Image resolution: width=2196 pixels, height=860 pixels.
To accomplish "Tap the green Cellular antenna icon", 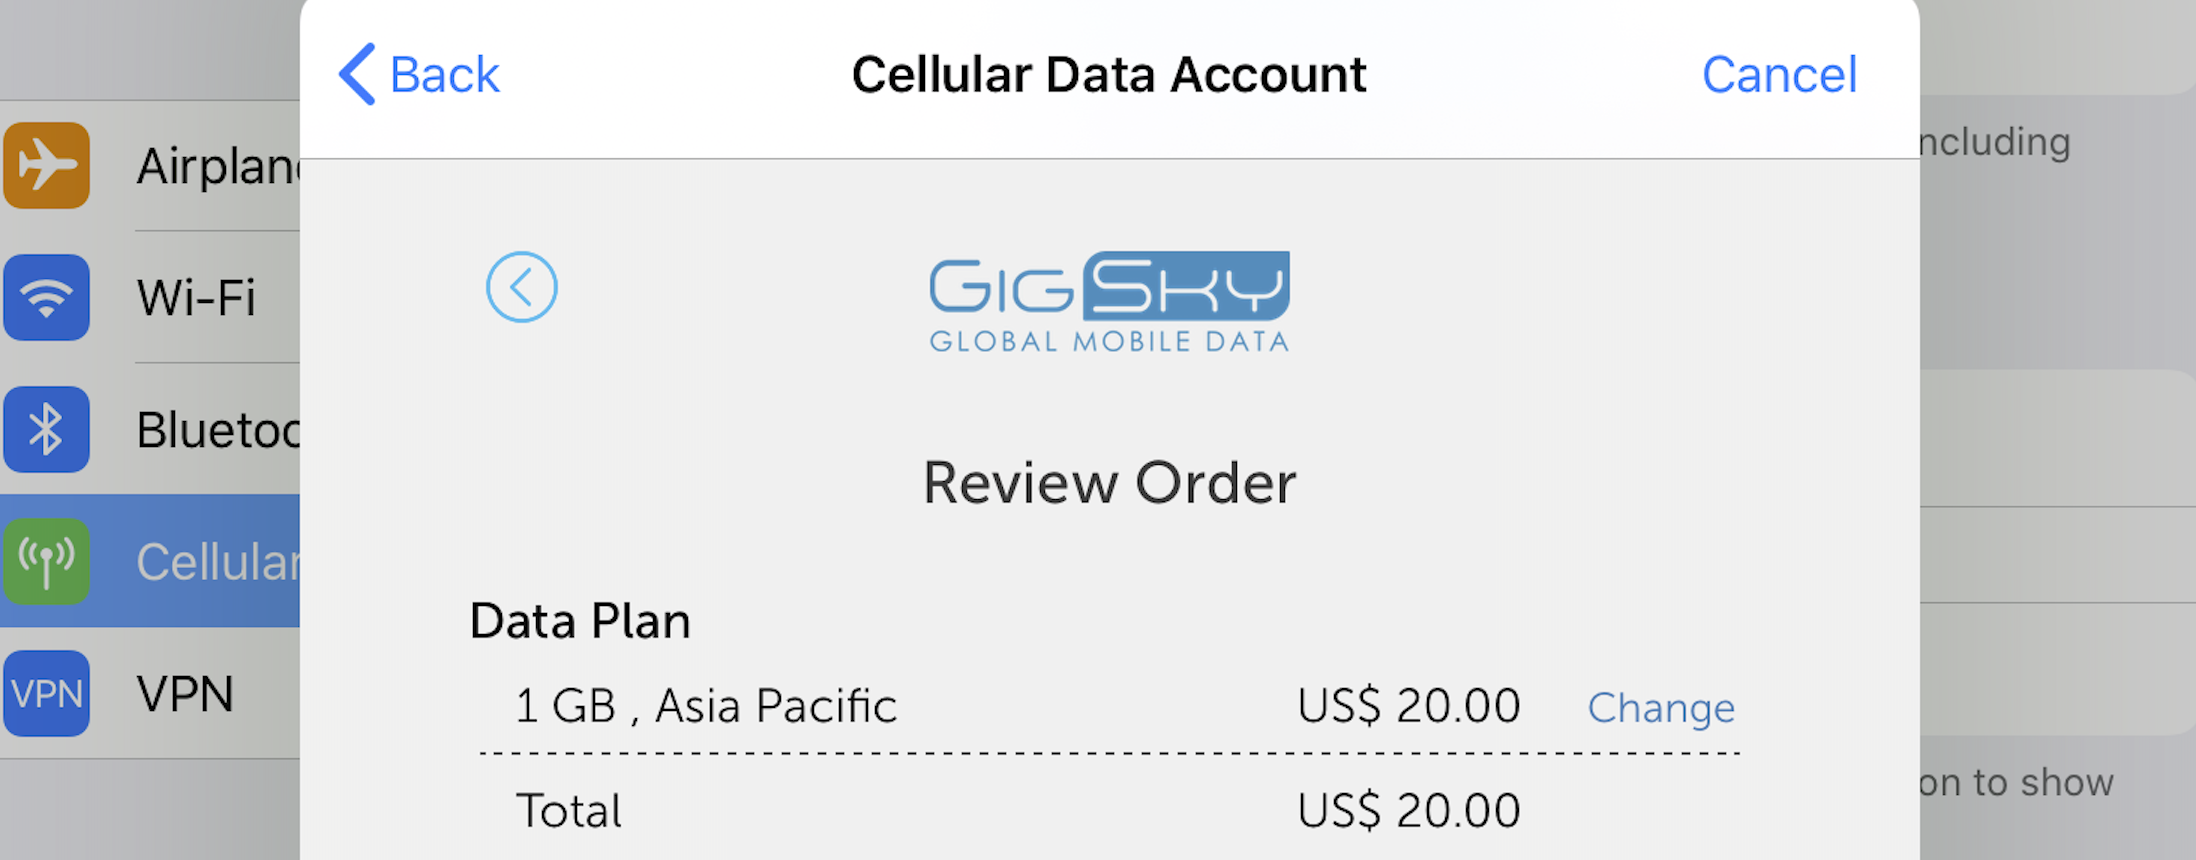I will (x=47, y=562).
